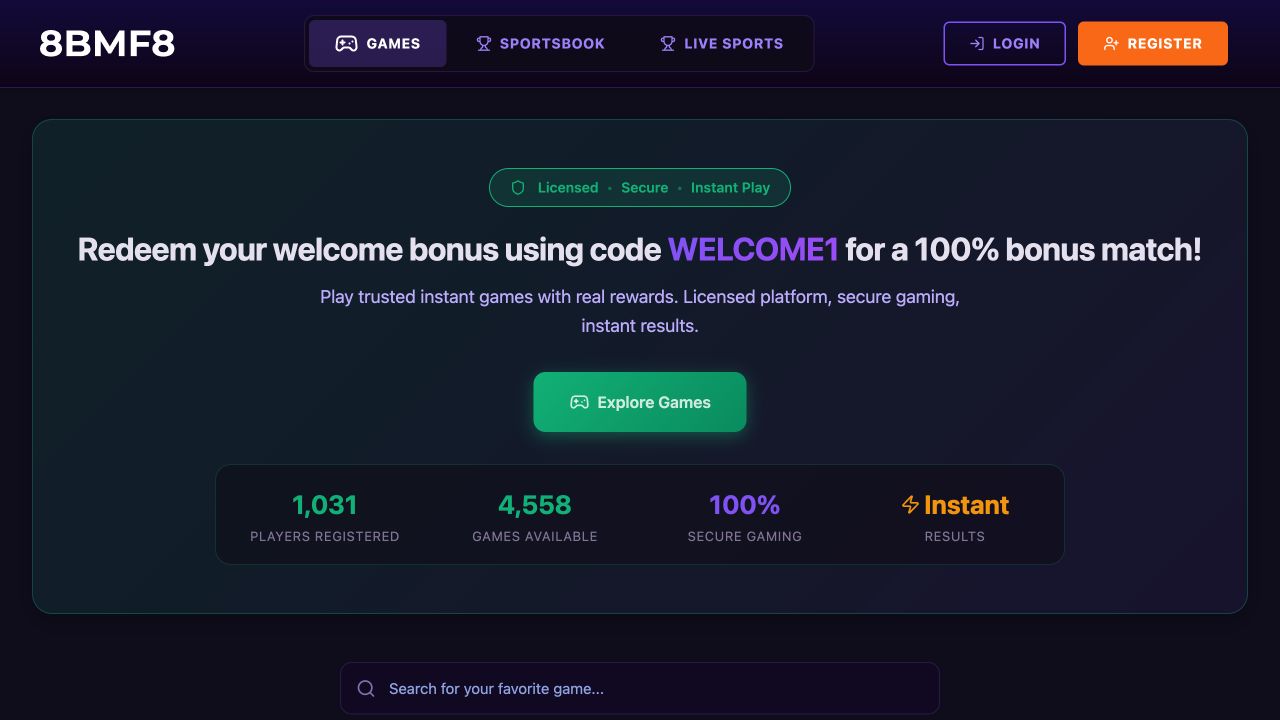This screenshot has width=1280, height=720.
Task: Click the trophy icon beside Live Sports
Action: pos(668,44)
